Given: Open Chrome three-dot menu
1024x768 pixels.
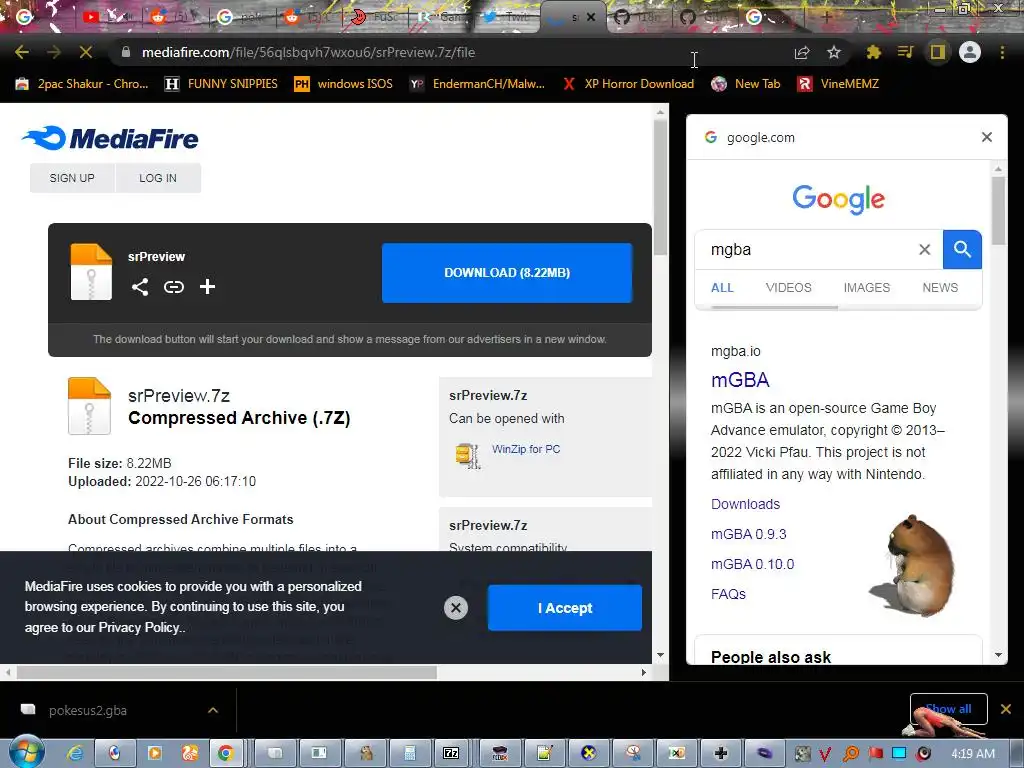Looking at the screenshot, I should [x=1002, y=52].
